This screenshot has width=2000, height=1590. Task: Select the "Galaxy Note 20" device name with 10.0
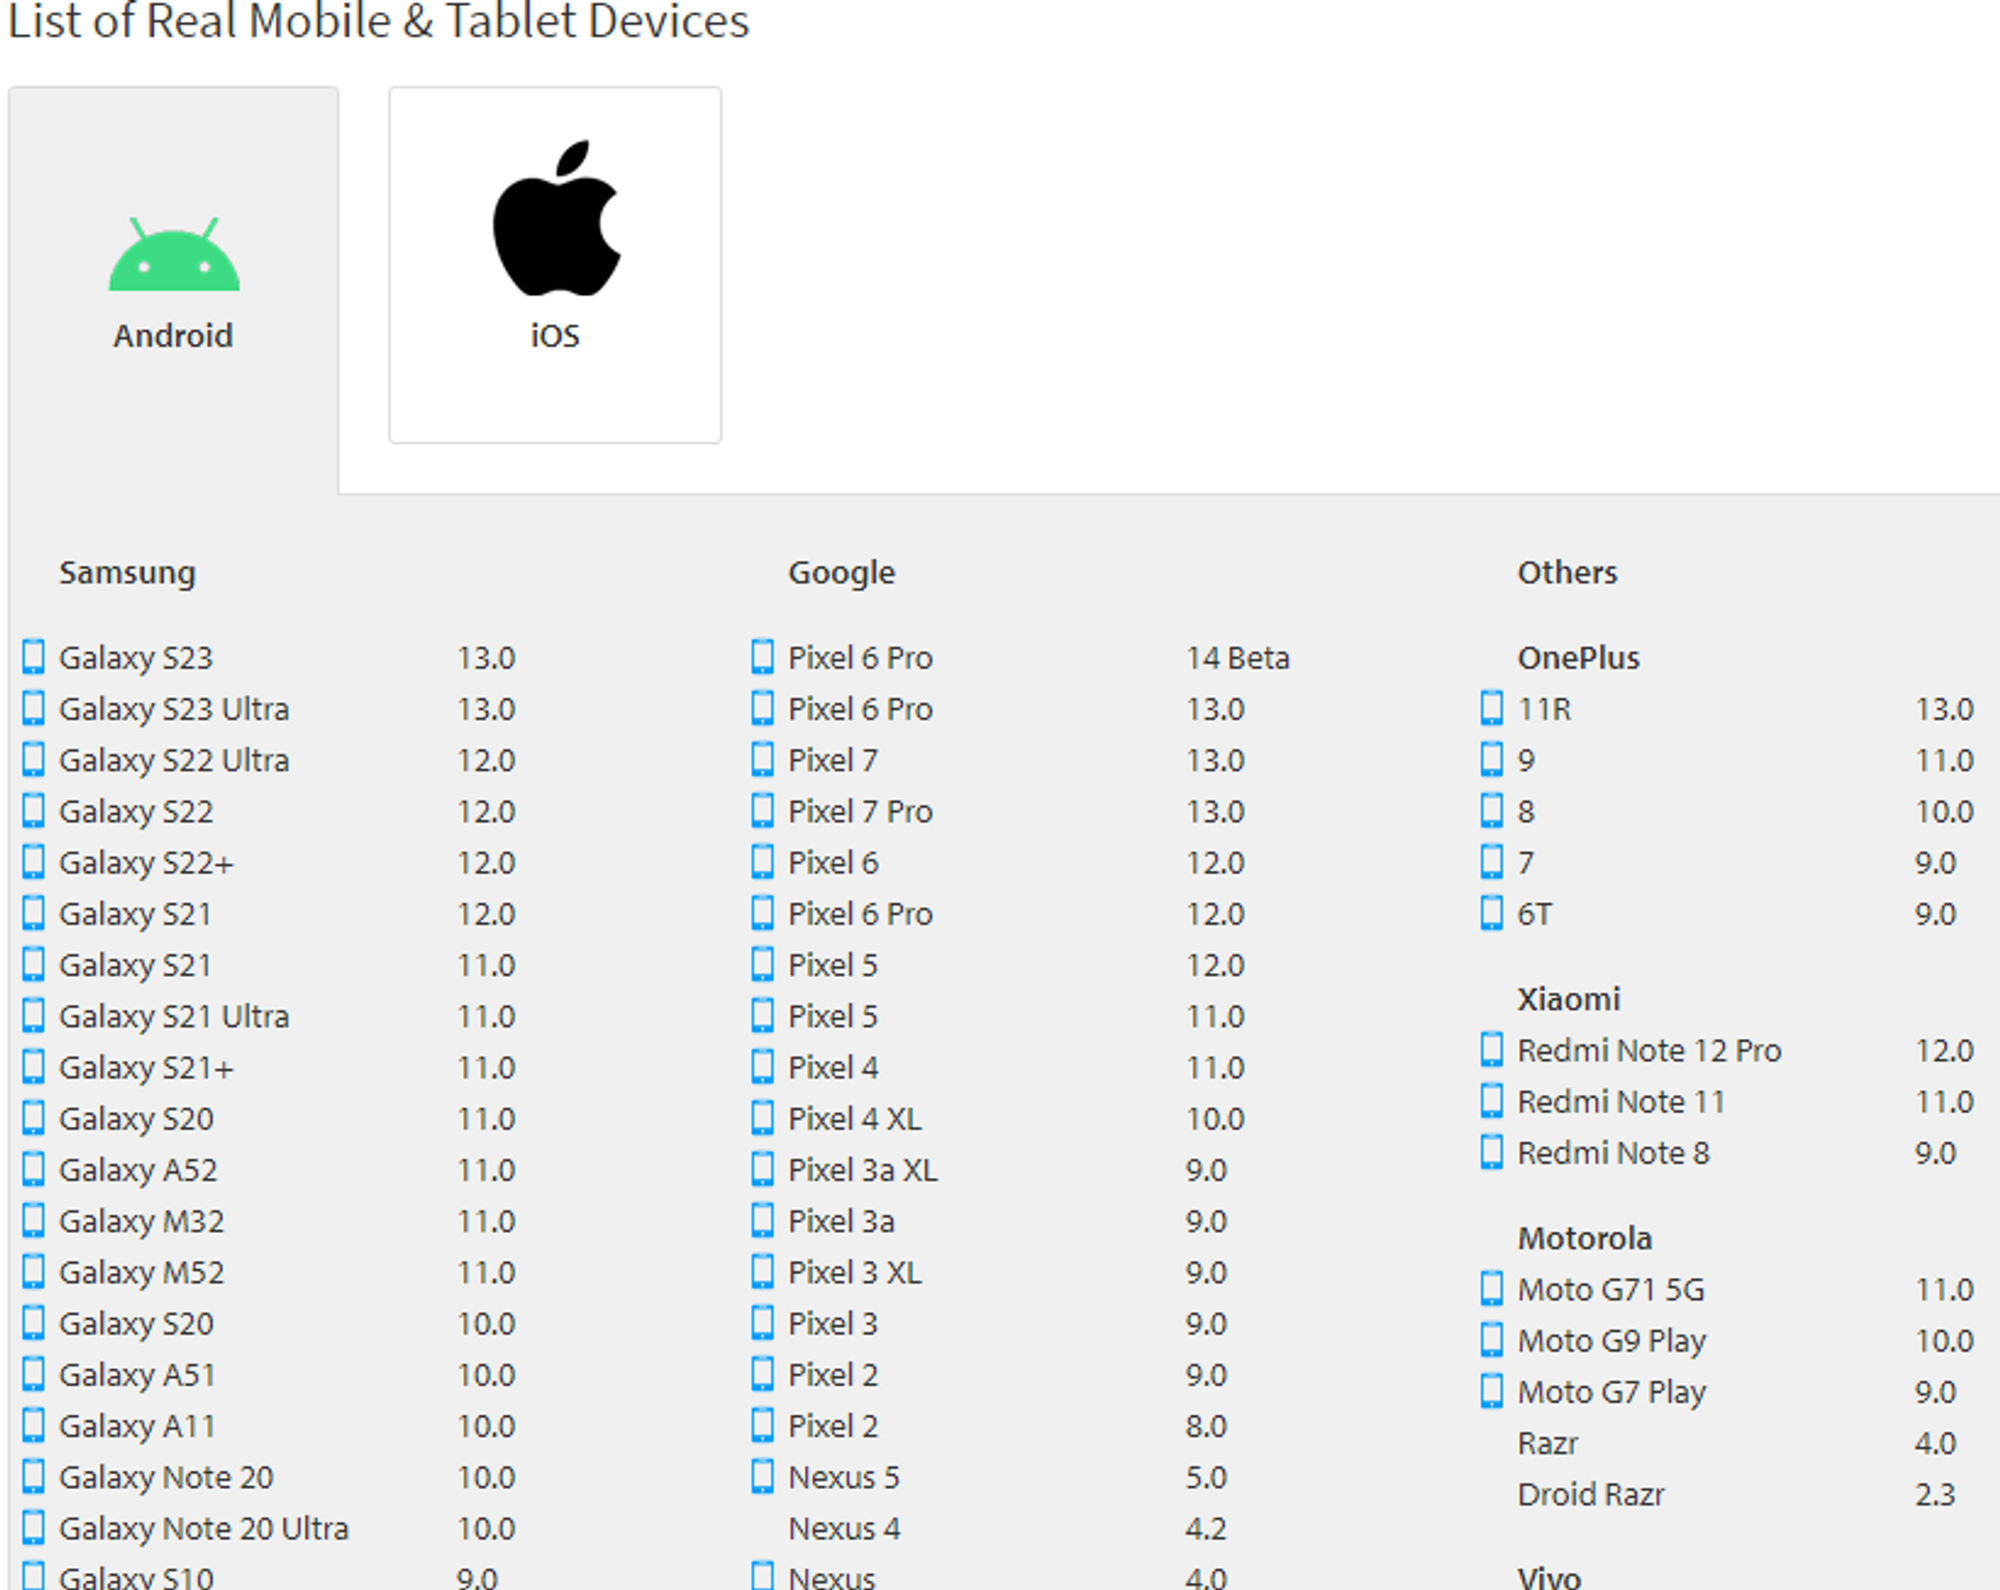pyautogui.click(x=166, y=1477)
